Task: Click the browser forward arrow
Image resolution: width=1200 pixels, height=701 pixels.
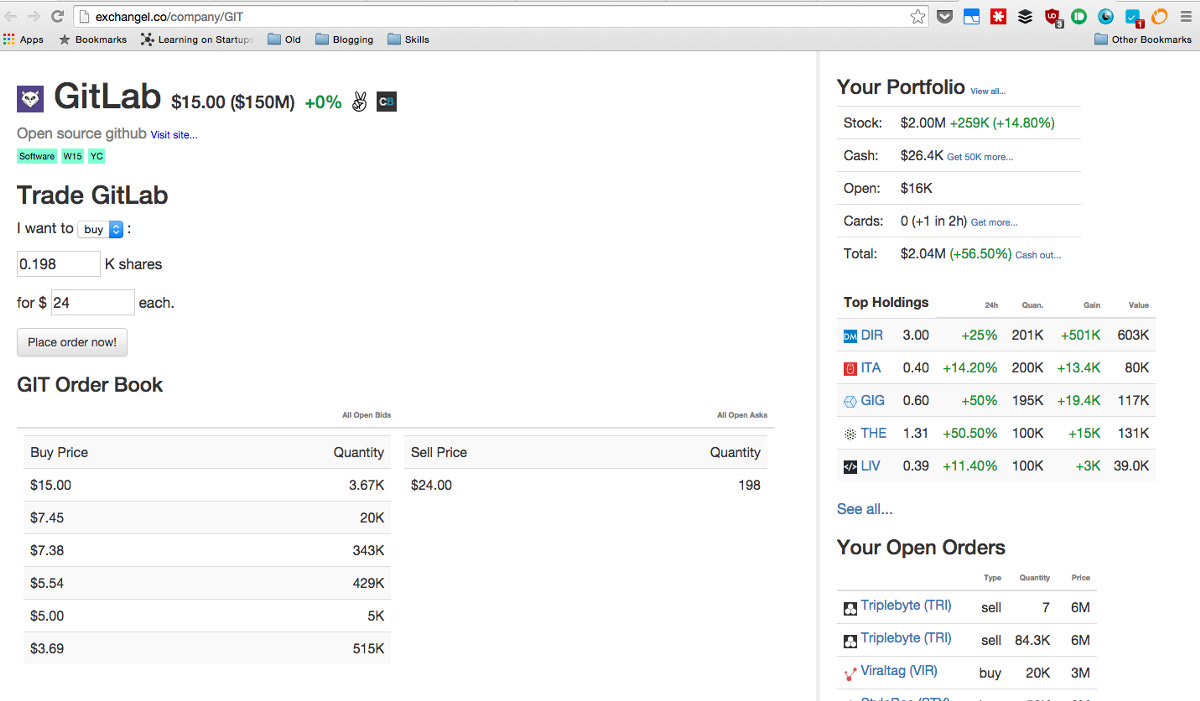Action: 34,16
